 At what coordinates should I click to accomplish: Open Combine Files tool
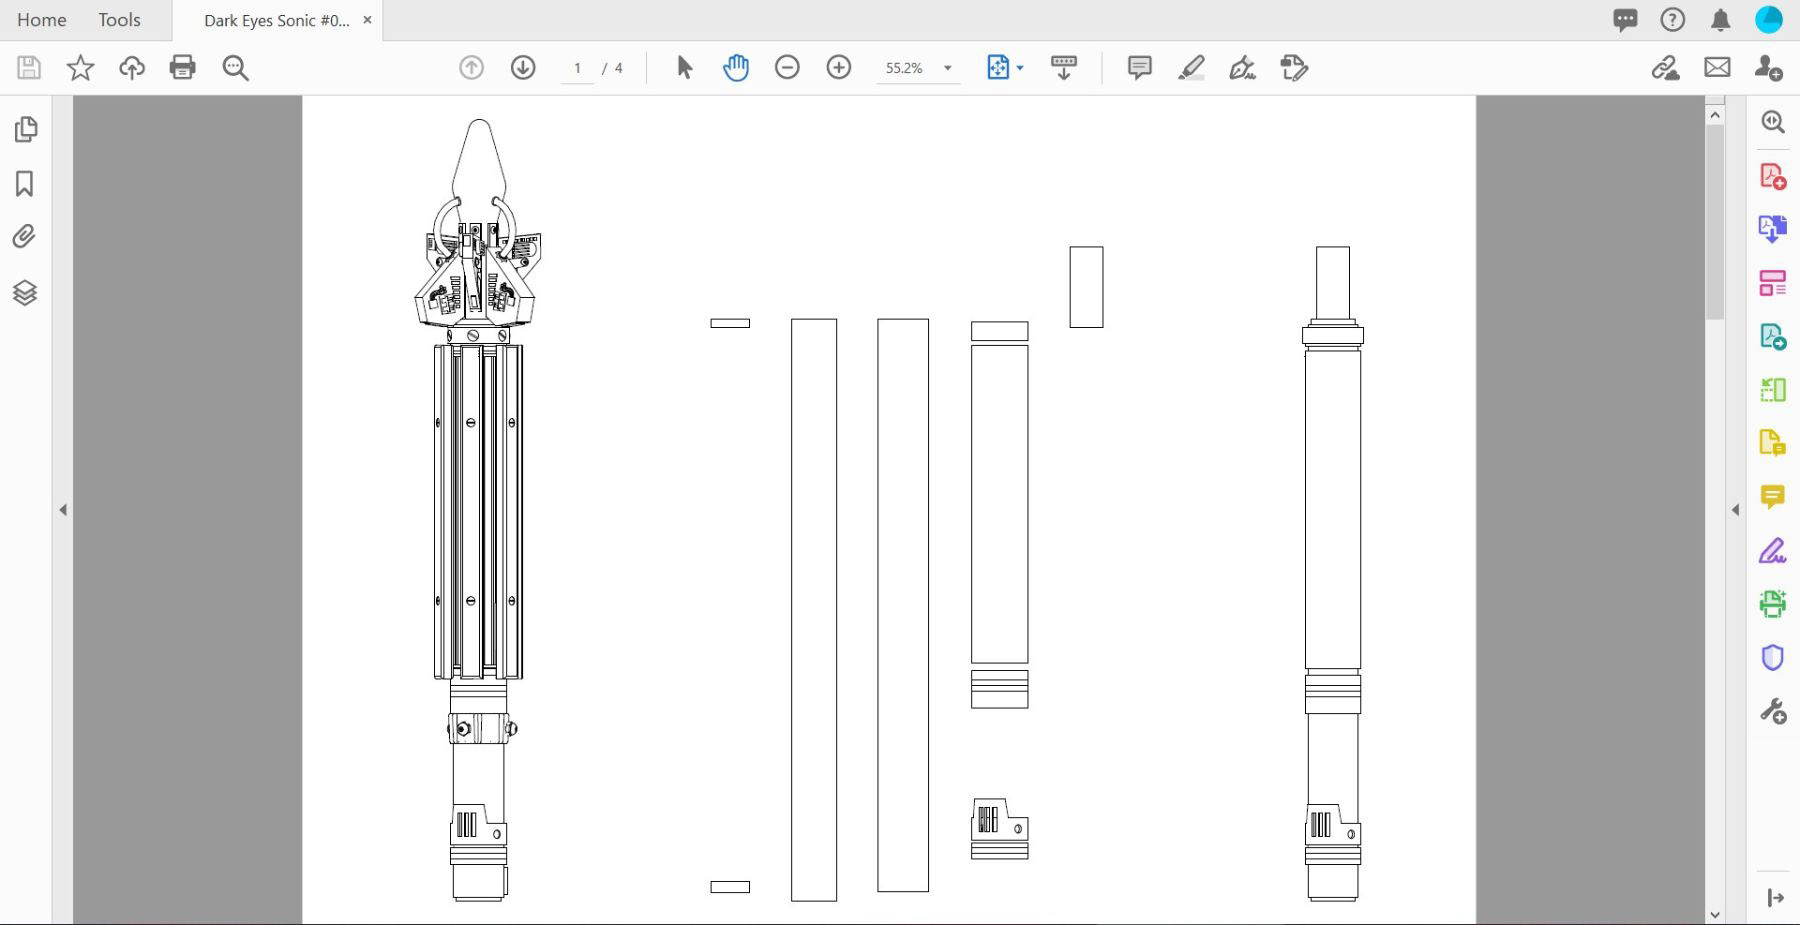coord(1773,229)
